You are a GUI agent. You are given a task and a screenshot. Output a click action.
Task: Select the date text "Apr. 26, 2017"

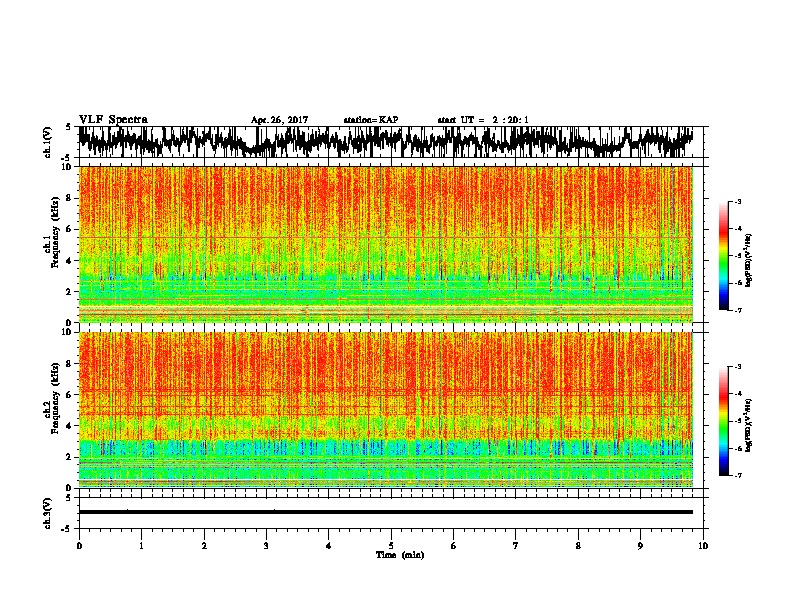[x=279, y=120]
